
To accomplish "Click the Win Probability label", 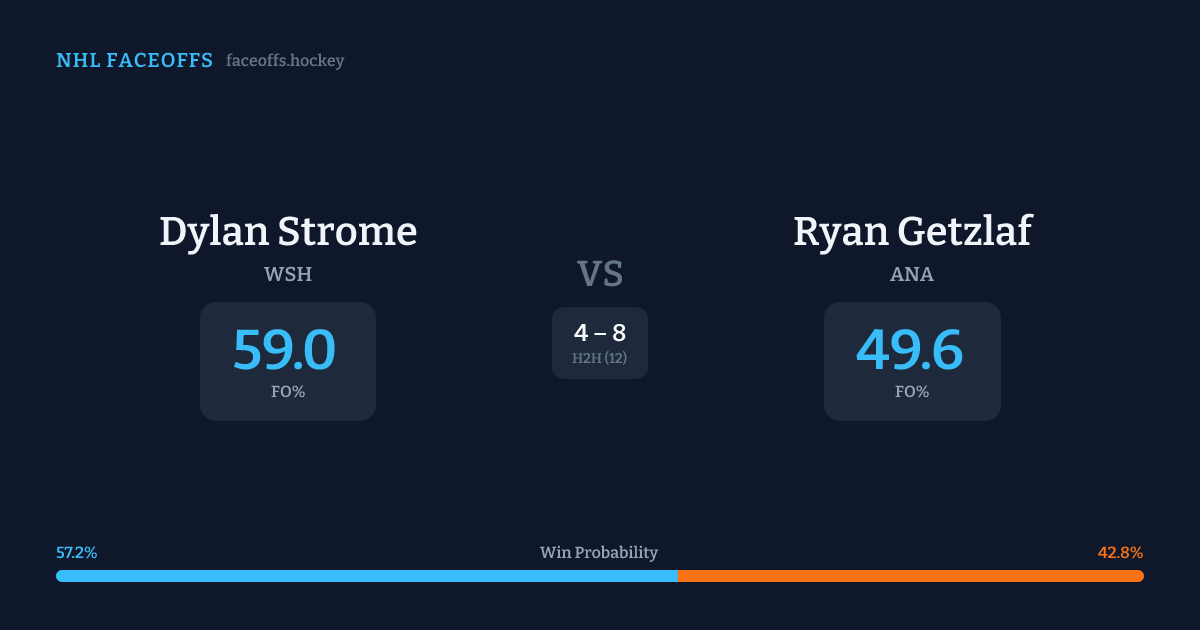I will [x=599, y=553].
